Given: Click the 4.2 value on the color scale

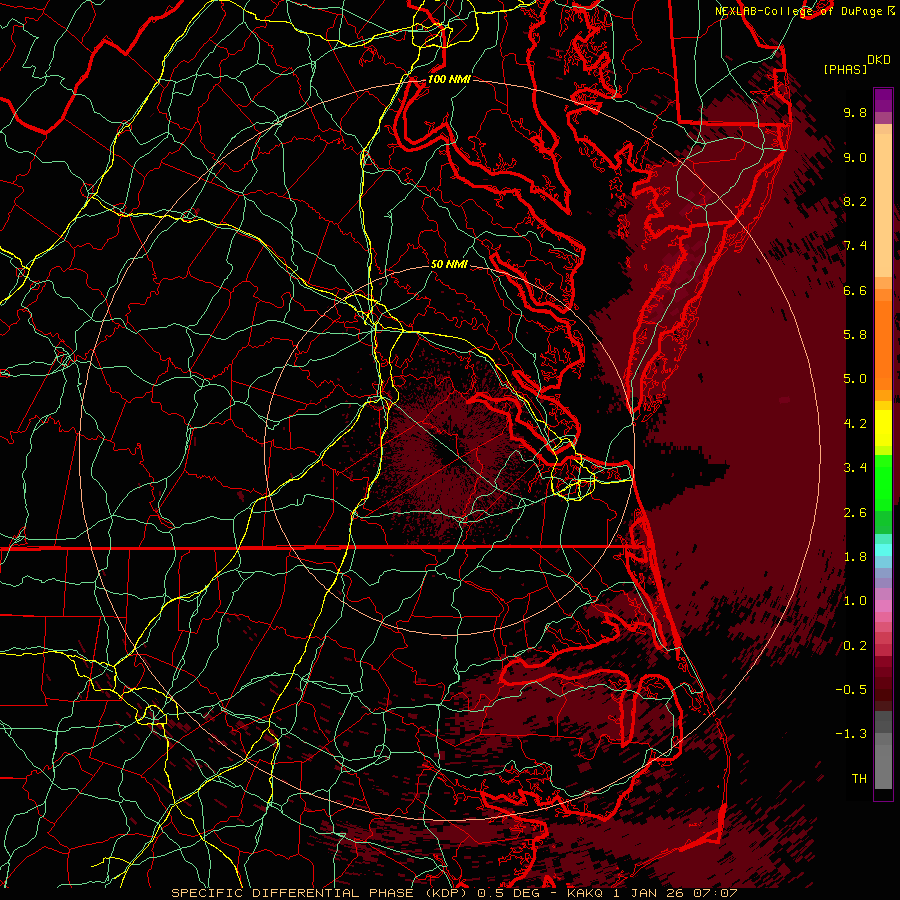Looking at the screenshot, I should pyautogui.click(x=855, y=424).
